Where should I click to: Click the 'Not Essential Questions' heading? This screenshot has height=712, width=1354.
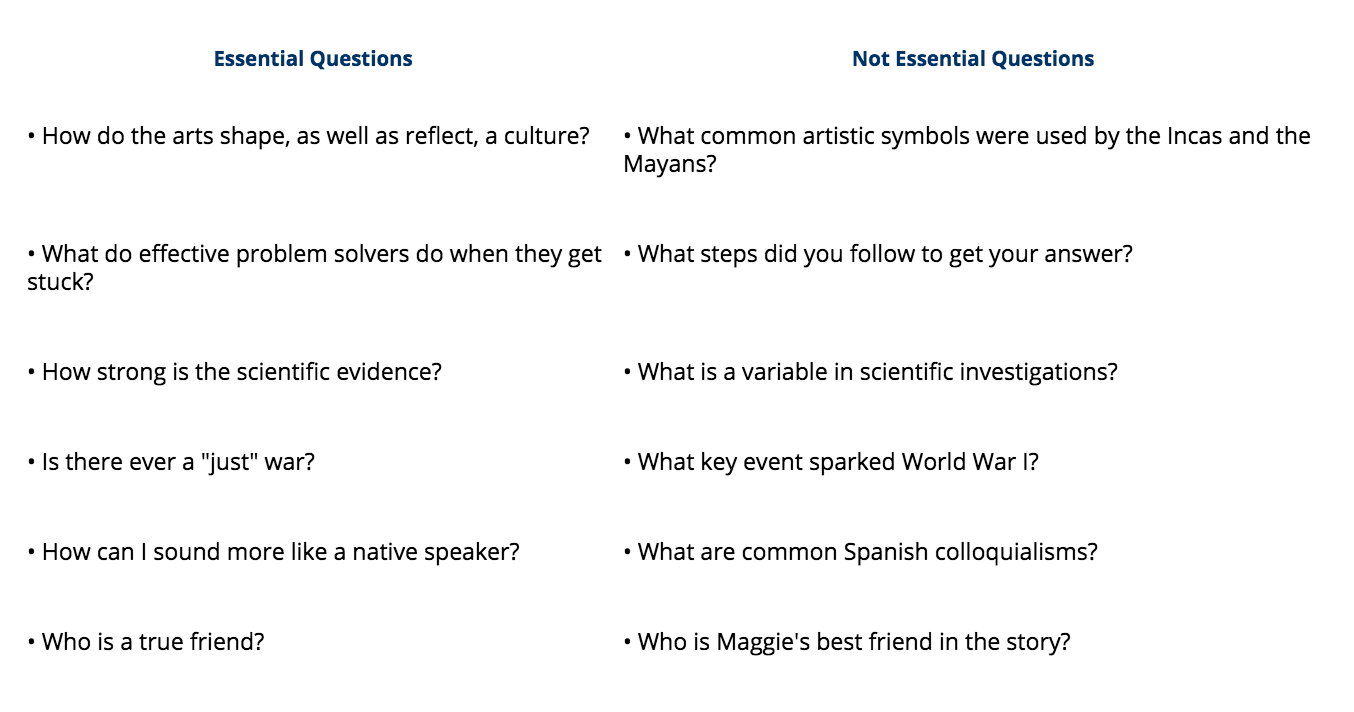(973, 59)
